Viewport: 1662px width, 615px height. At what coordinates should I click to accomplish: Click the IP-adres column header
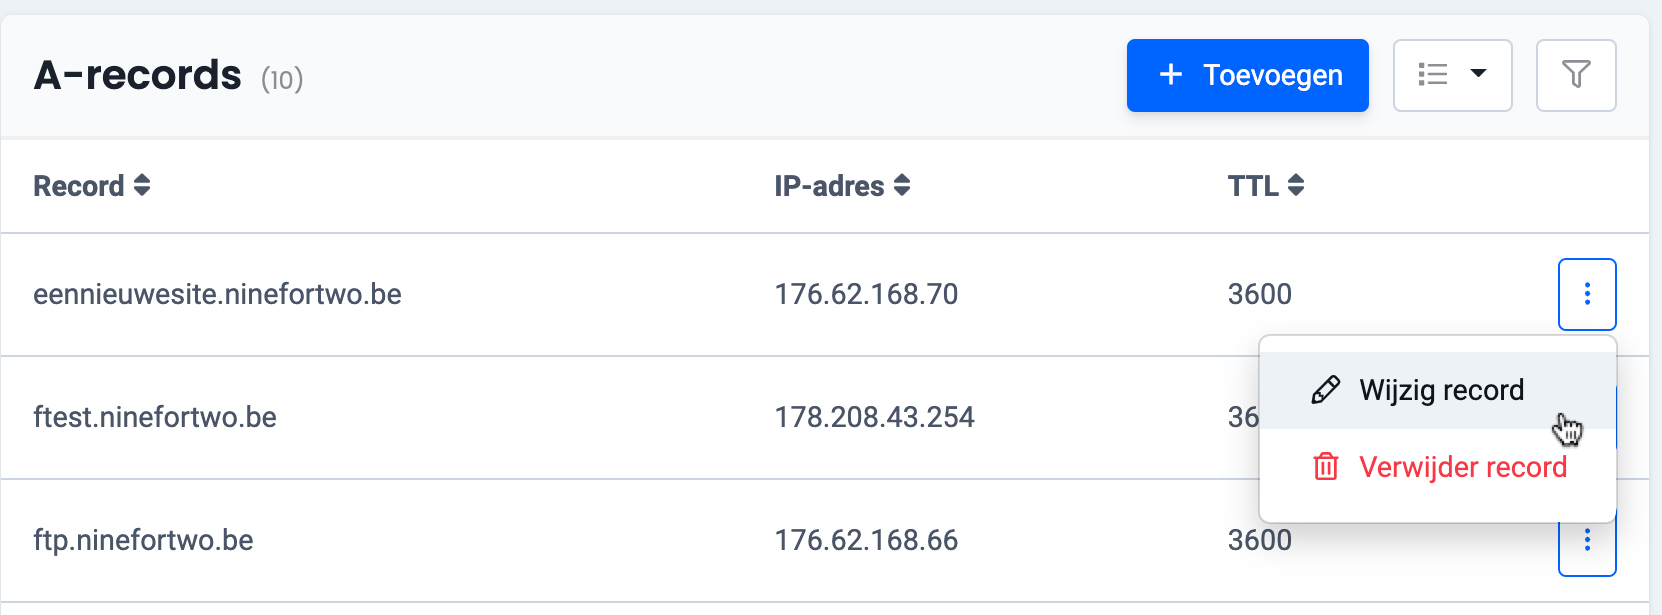[x=829, y=186]
